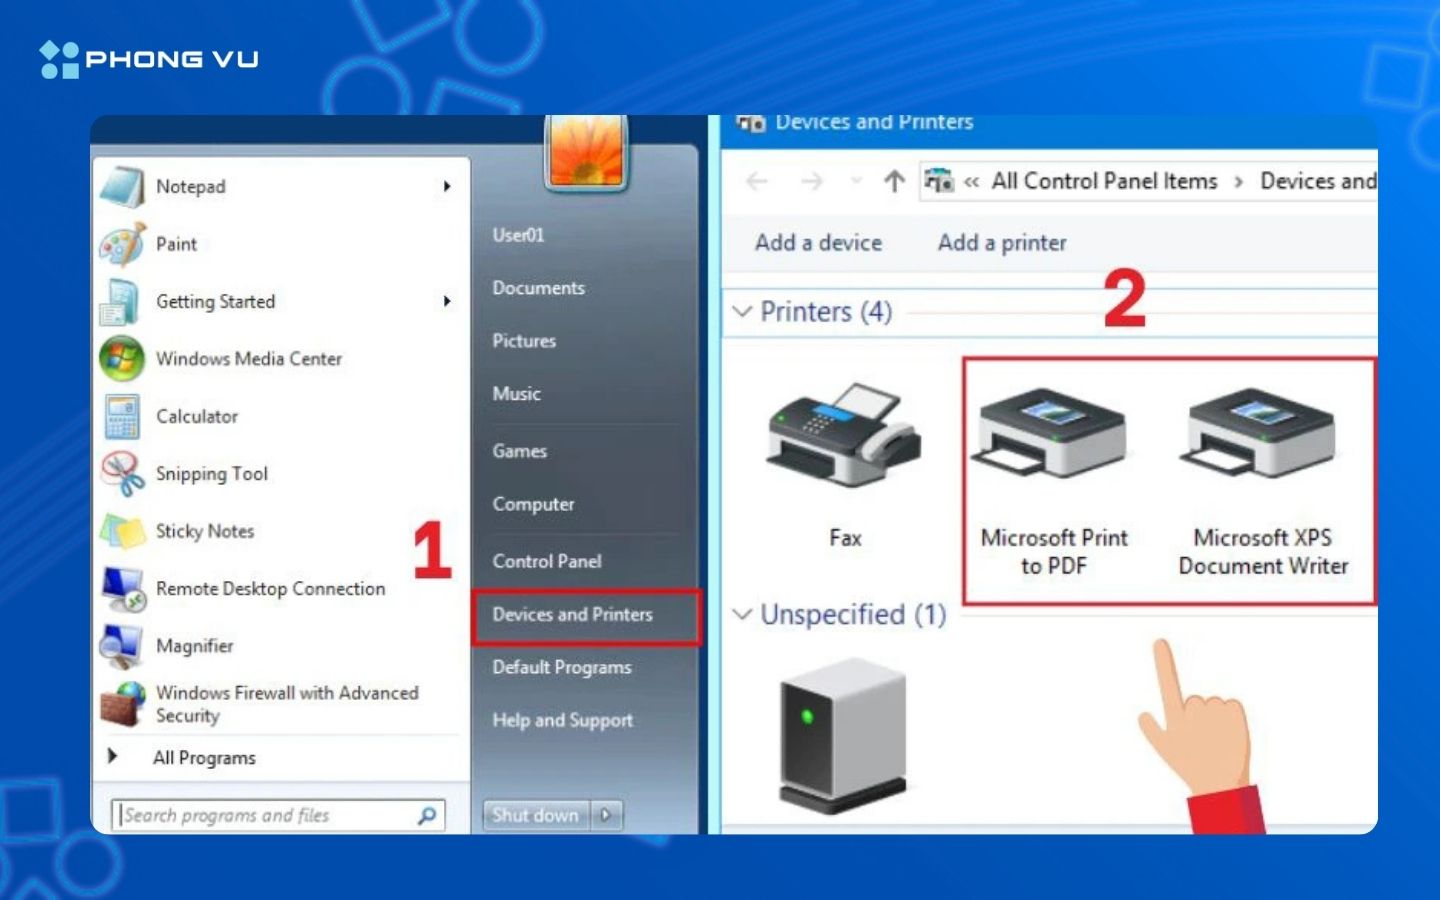Open Control Panel from Start menu

tap(546, 561)
